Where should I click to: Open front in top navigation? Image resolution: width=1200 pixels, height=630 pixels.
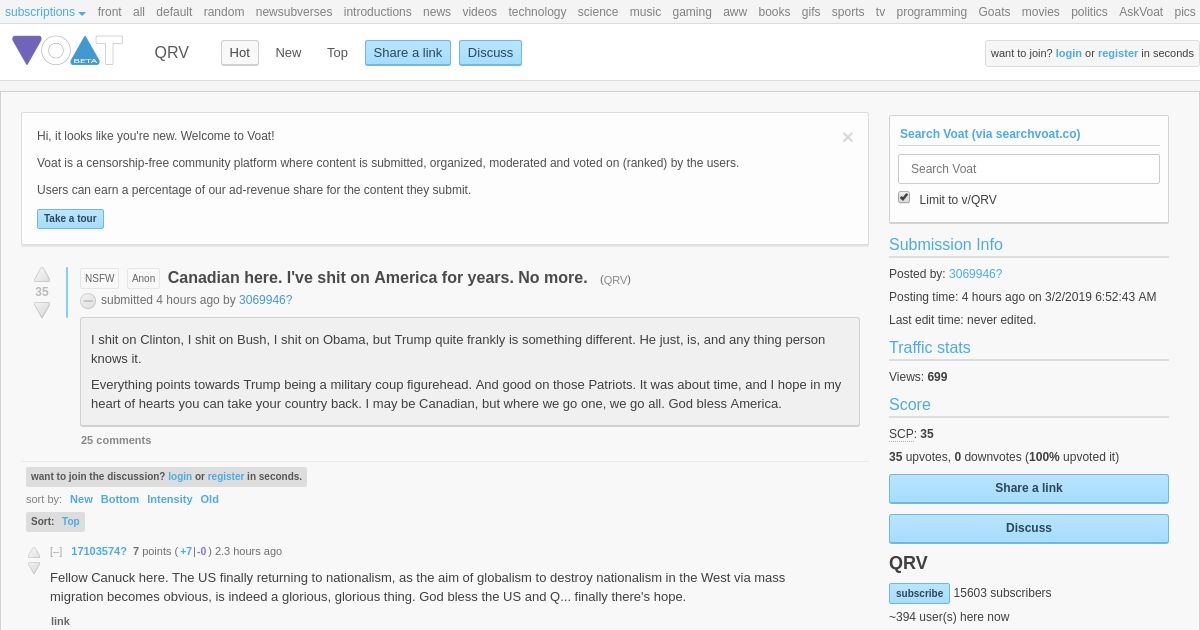(110, 12)
